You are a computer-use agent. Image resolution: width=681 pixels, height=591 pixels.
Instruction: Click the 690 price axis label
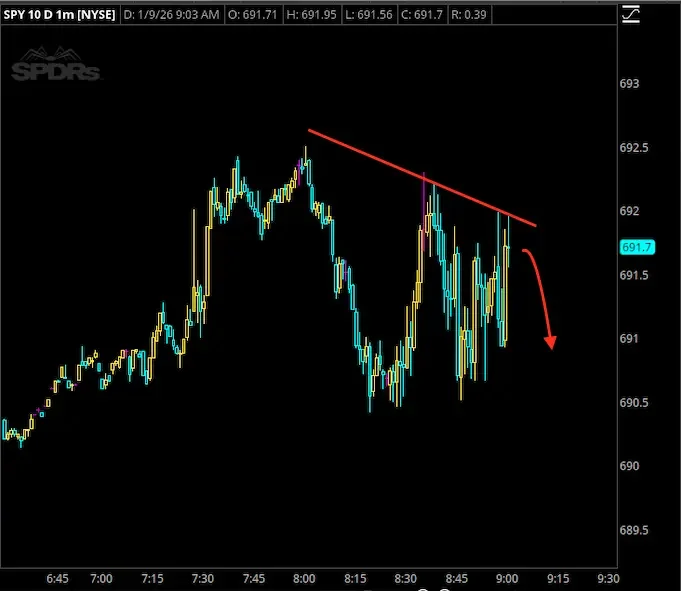629,466
